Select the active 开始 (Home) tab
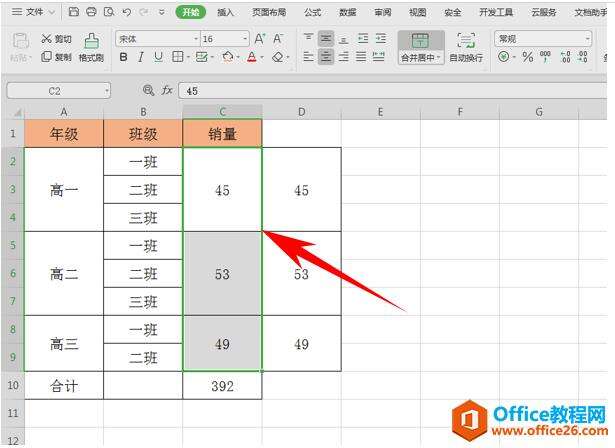 point(191,12)
